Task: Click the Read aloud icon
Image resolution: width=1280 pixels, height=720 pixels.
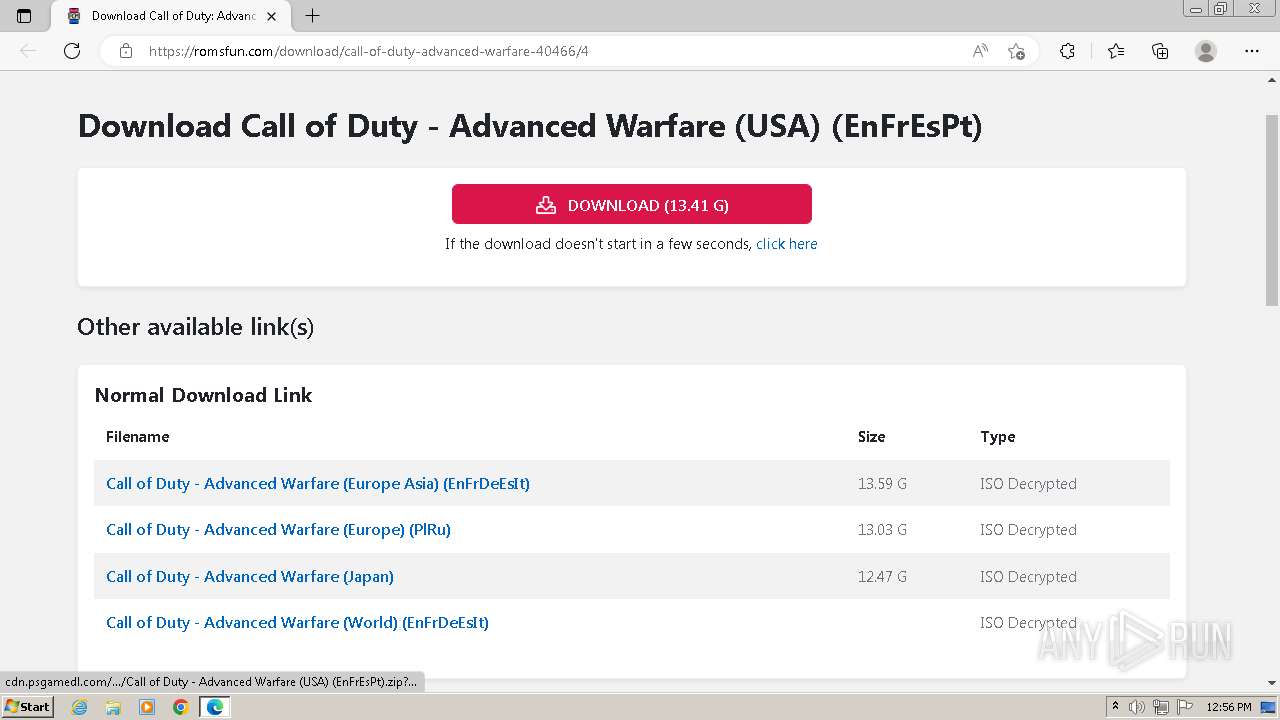Action: click(x=980, y=51)
